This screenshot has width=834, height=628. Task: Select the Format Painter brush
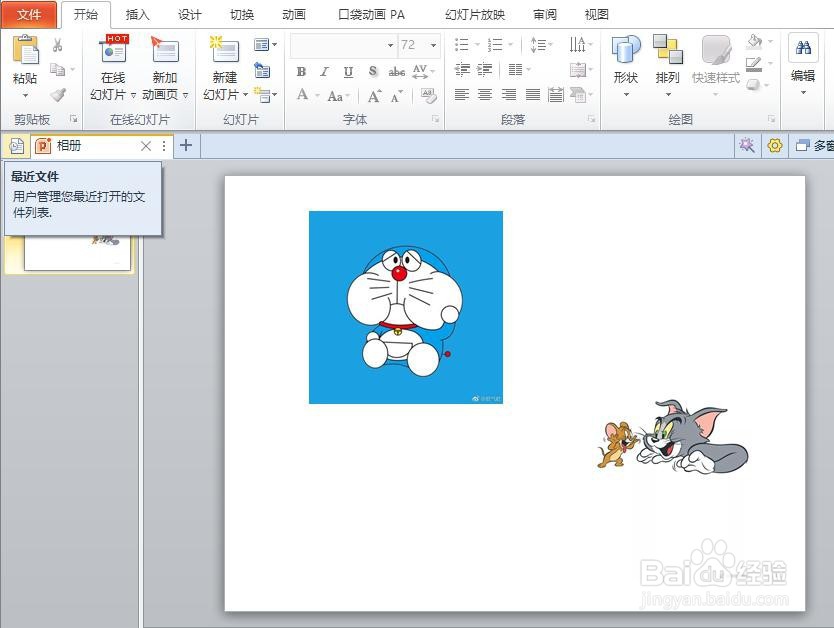coord(57,95)
